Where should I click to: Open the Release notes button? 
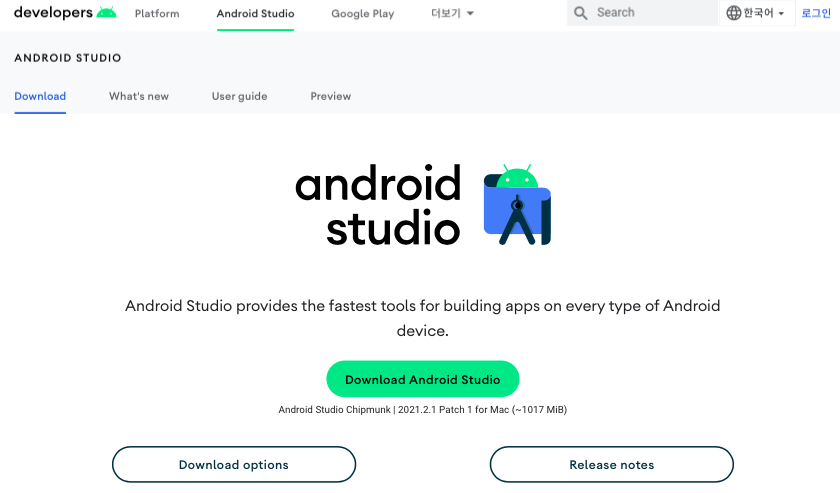pyautogui.click(x=611, y=465)
